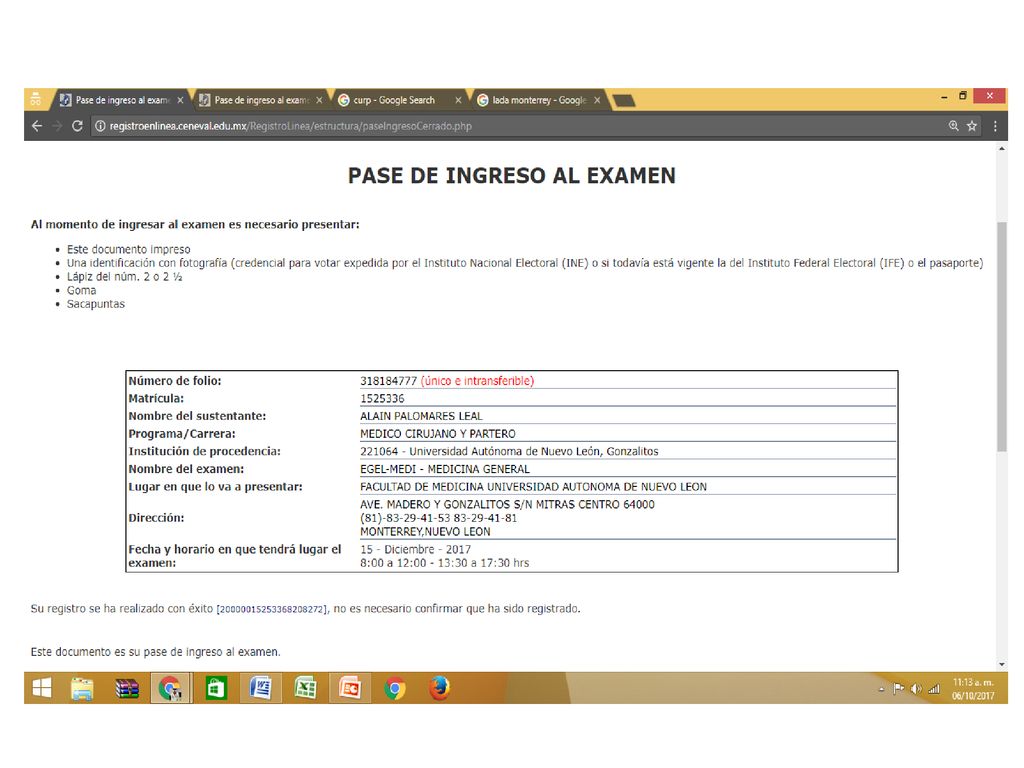This screenshot has width=1024, height=768.
Task: Close the first Pase de ingreso tab
Action: pyautogui.click(x=180, y=101)
